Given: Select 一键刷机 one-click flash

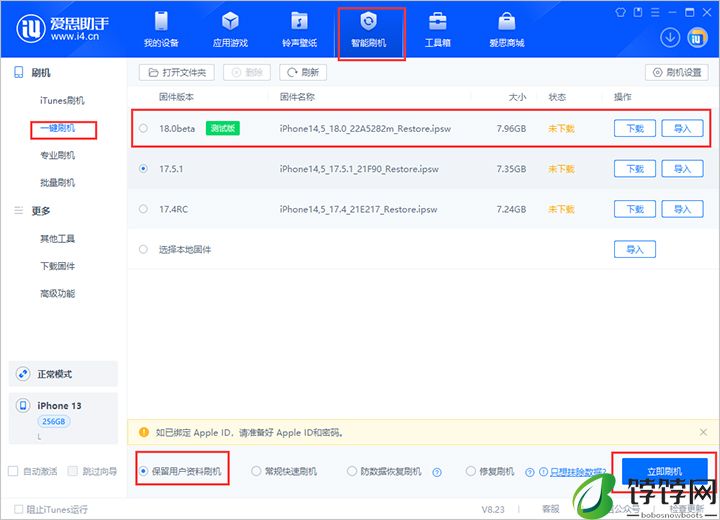Looking at the screenshot, I should [58, 128].
